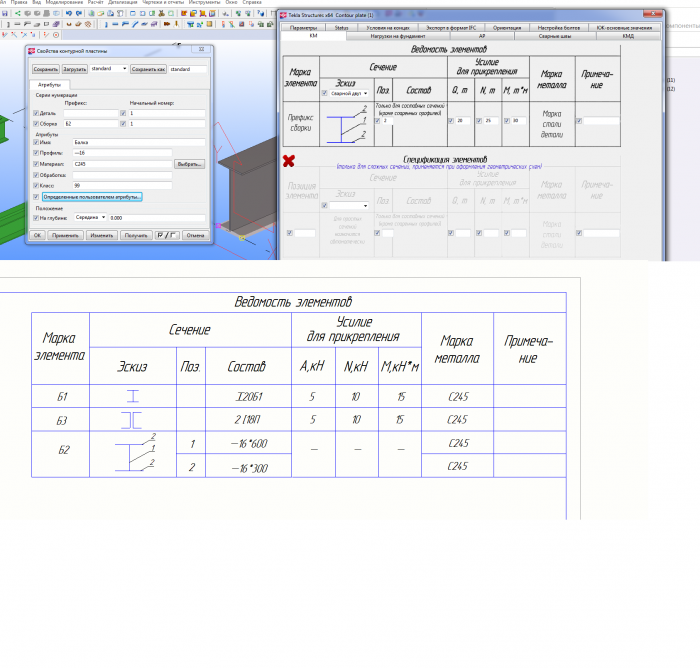Open the standard settings dropdown
Image resolution: width=700 pixels, height=668 pixels.
click(108, 69)
